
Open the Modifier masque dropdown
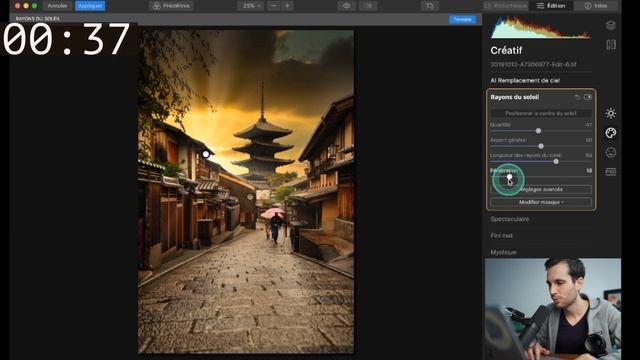pos(541,202)
